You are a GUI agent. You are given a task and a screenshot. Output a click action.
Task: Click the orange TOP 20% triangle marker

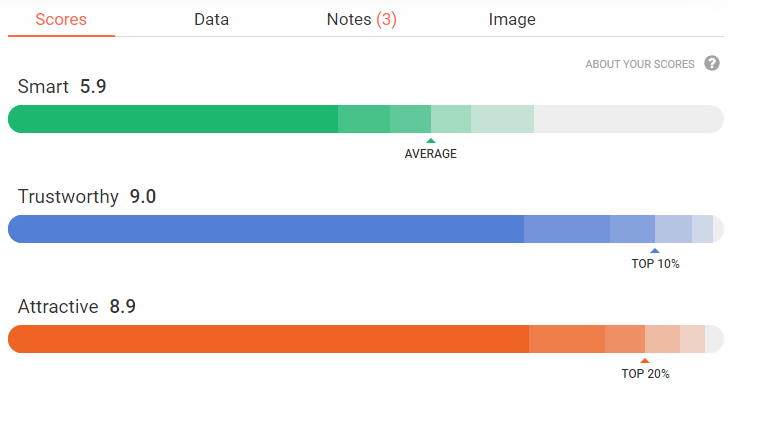click(645, 361)
